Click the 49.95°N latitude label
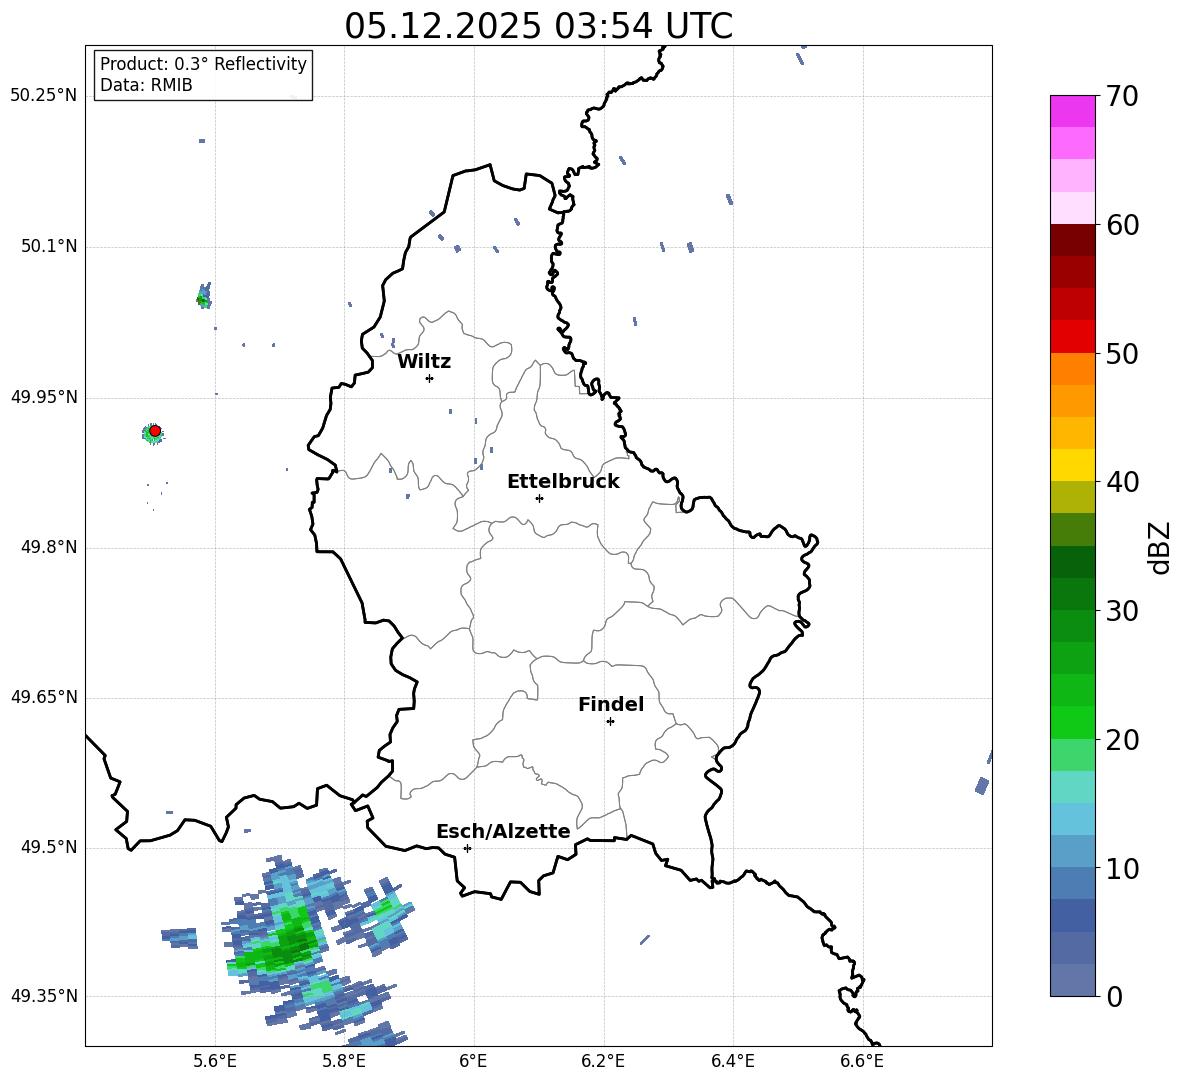This screenshot has height=1081, width=1184. point(44,397)
